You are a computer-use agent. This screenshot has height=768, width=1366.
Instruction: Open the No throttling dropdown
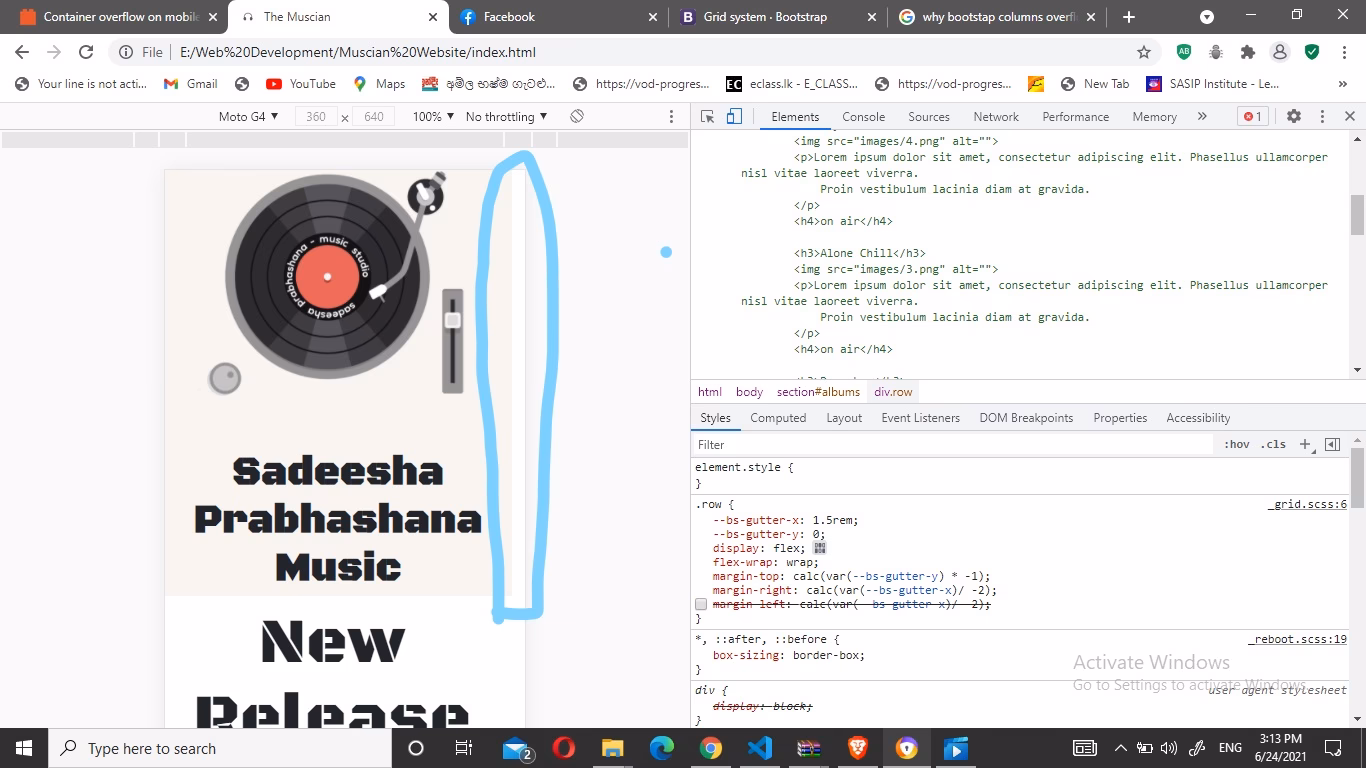[505, 116]
